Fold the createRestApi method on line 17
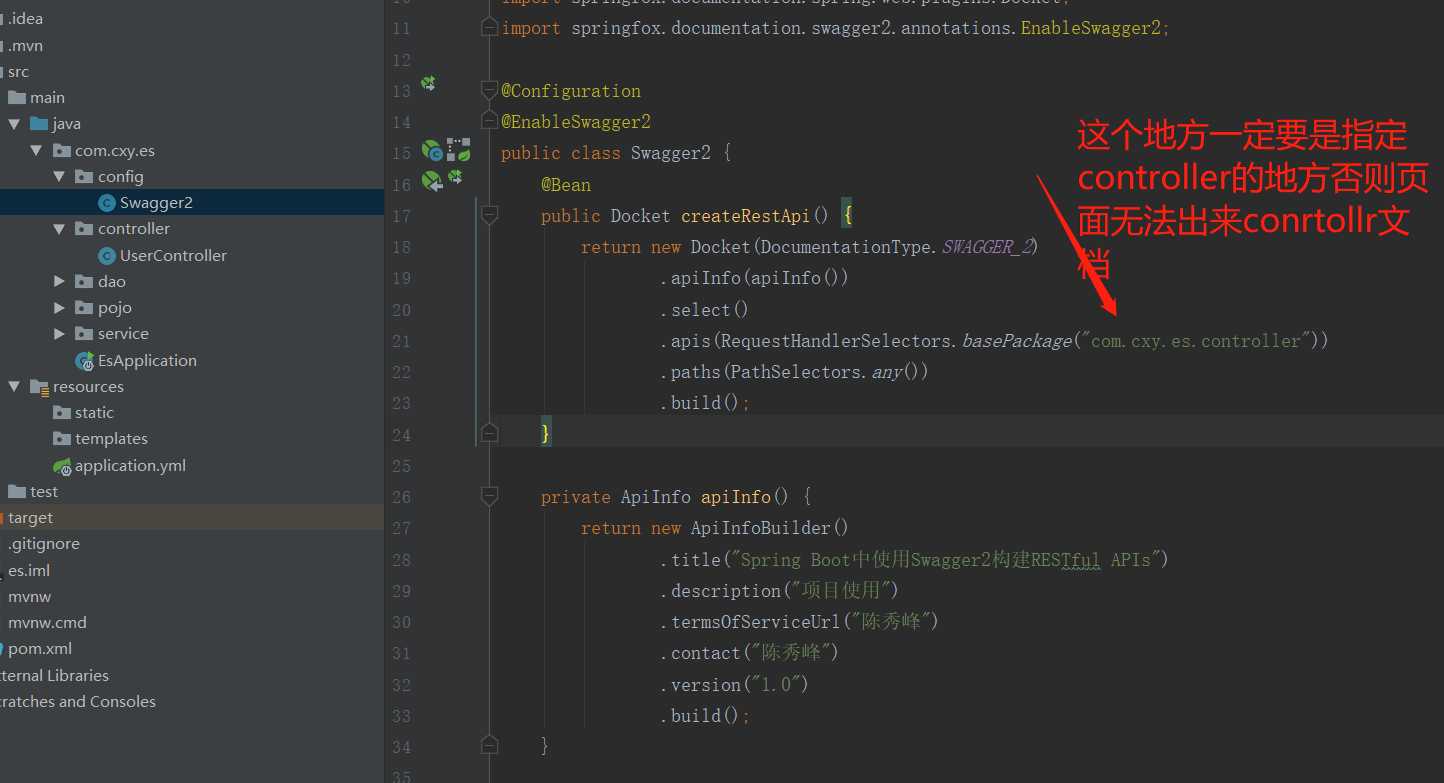This screenshot has width=1444, height=783. (489, 214)
